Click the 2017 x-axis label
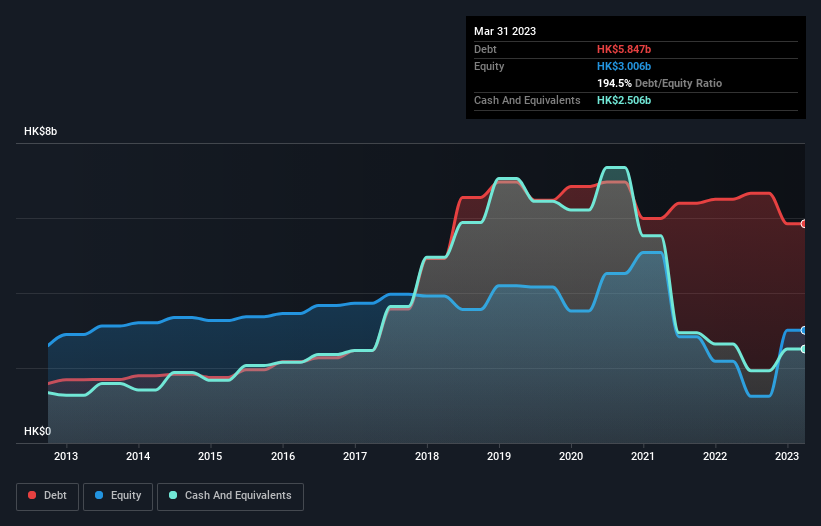Screen dimensions: 821x526 click(x=355, y=456)
